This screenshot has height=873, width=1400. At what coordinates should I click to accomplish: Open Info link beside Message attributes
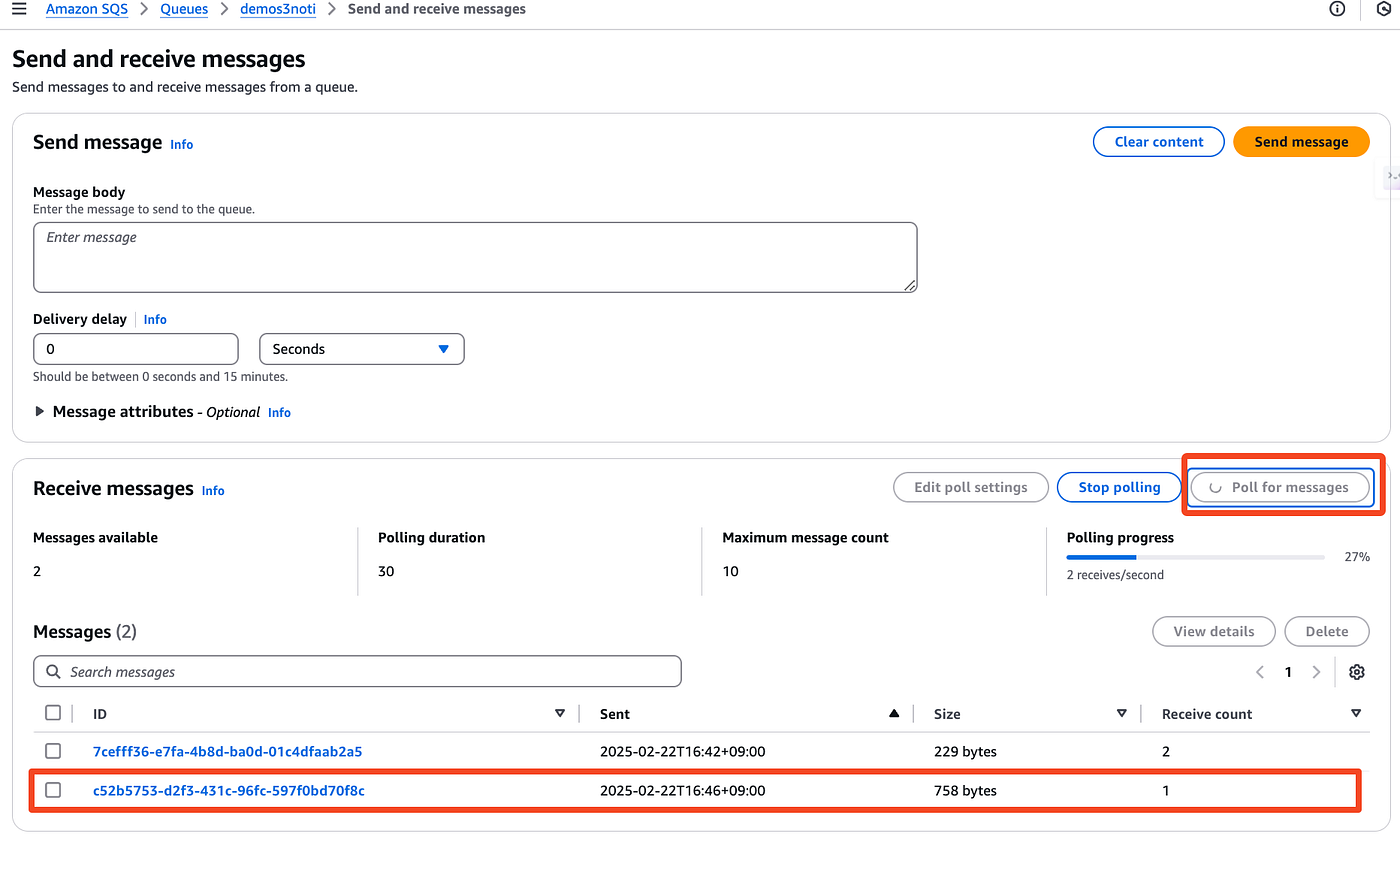pyautogui.click(x=280, y=413)
